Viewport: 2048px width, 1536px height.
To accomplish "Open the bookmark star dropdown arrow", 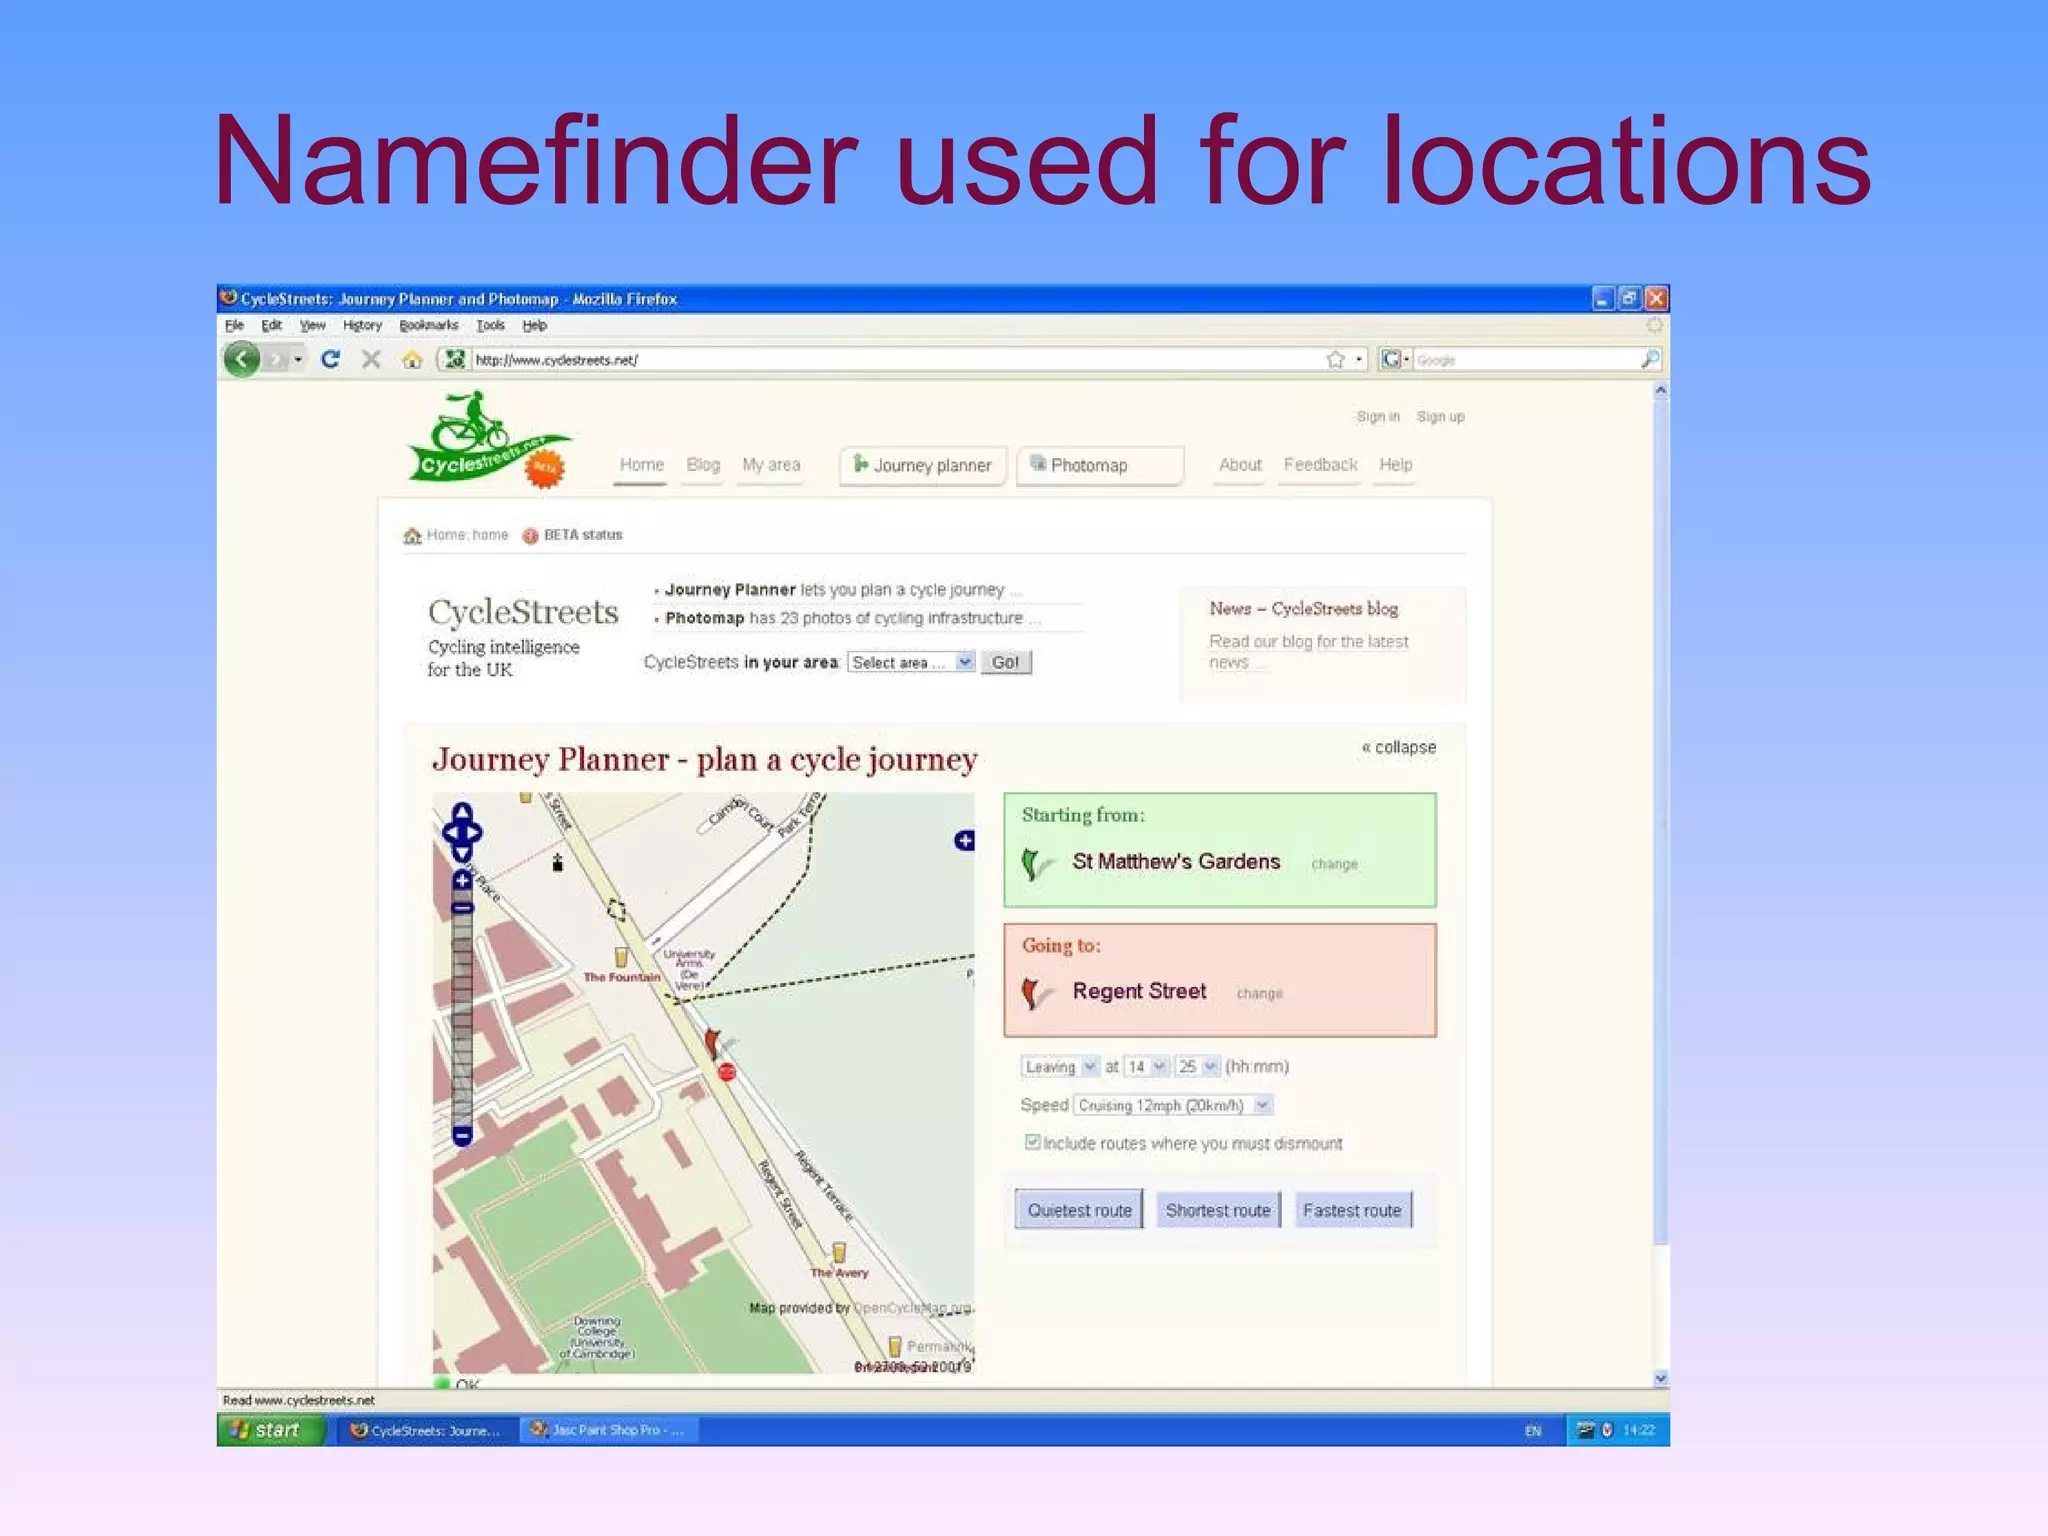I will point(1358,359).
